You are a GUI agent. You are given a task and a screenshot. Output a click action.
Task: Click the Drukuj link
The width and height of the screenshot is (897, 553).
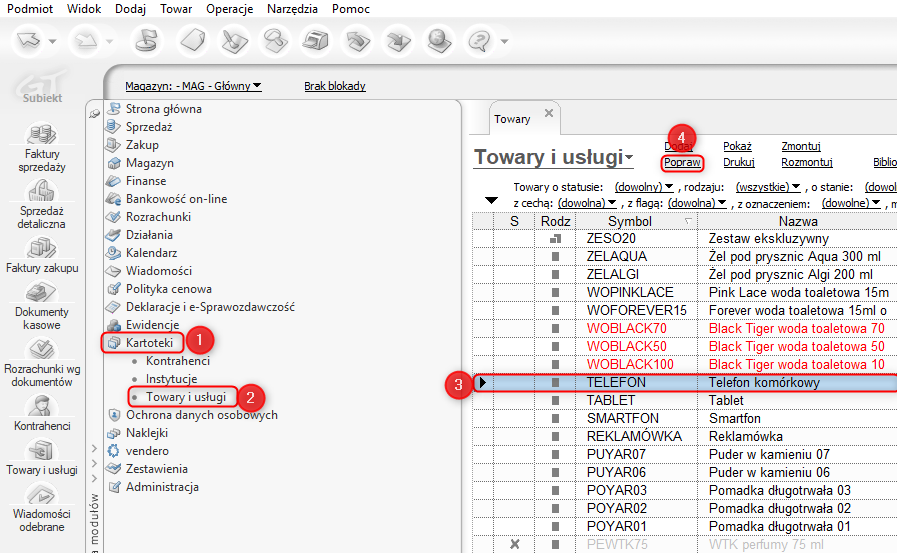point(739,162)
